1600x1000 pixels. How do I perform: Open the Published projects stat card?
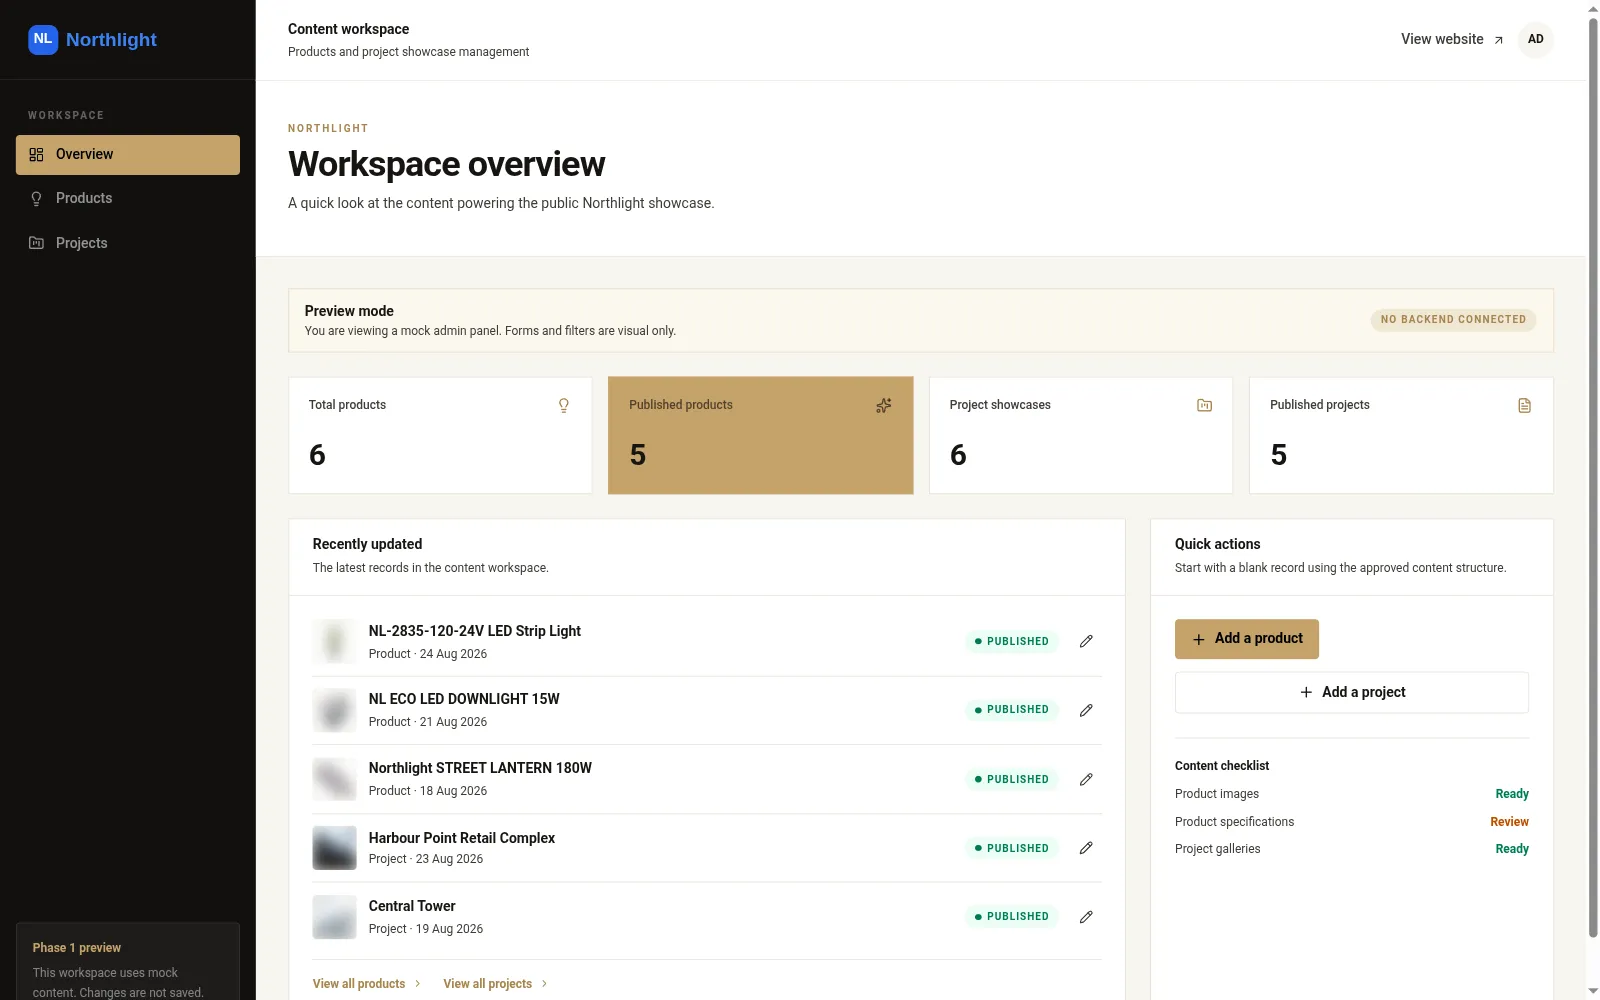(1401, 435)
